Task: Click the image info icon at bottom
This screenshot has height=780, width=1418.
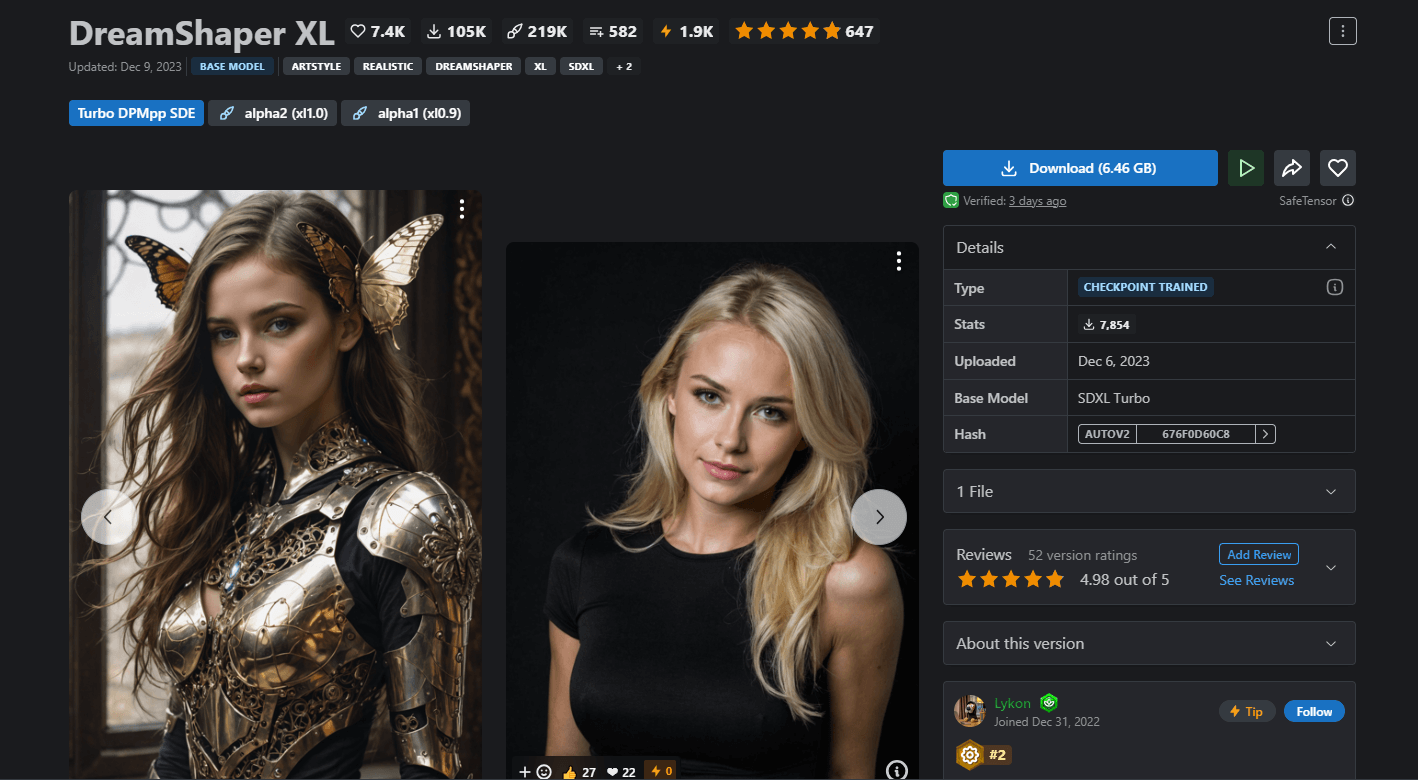Action: click(897, 770)
